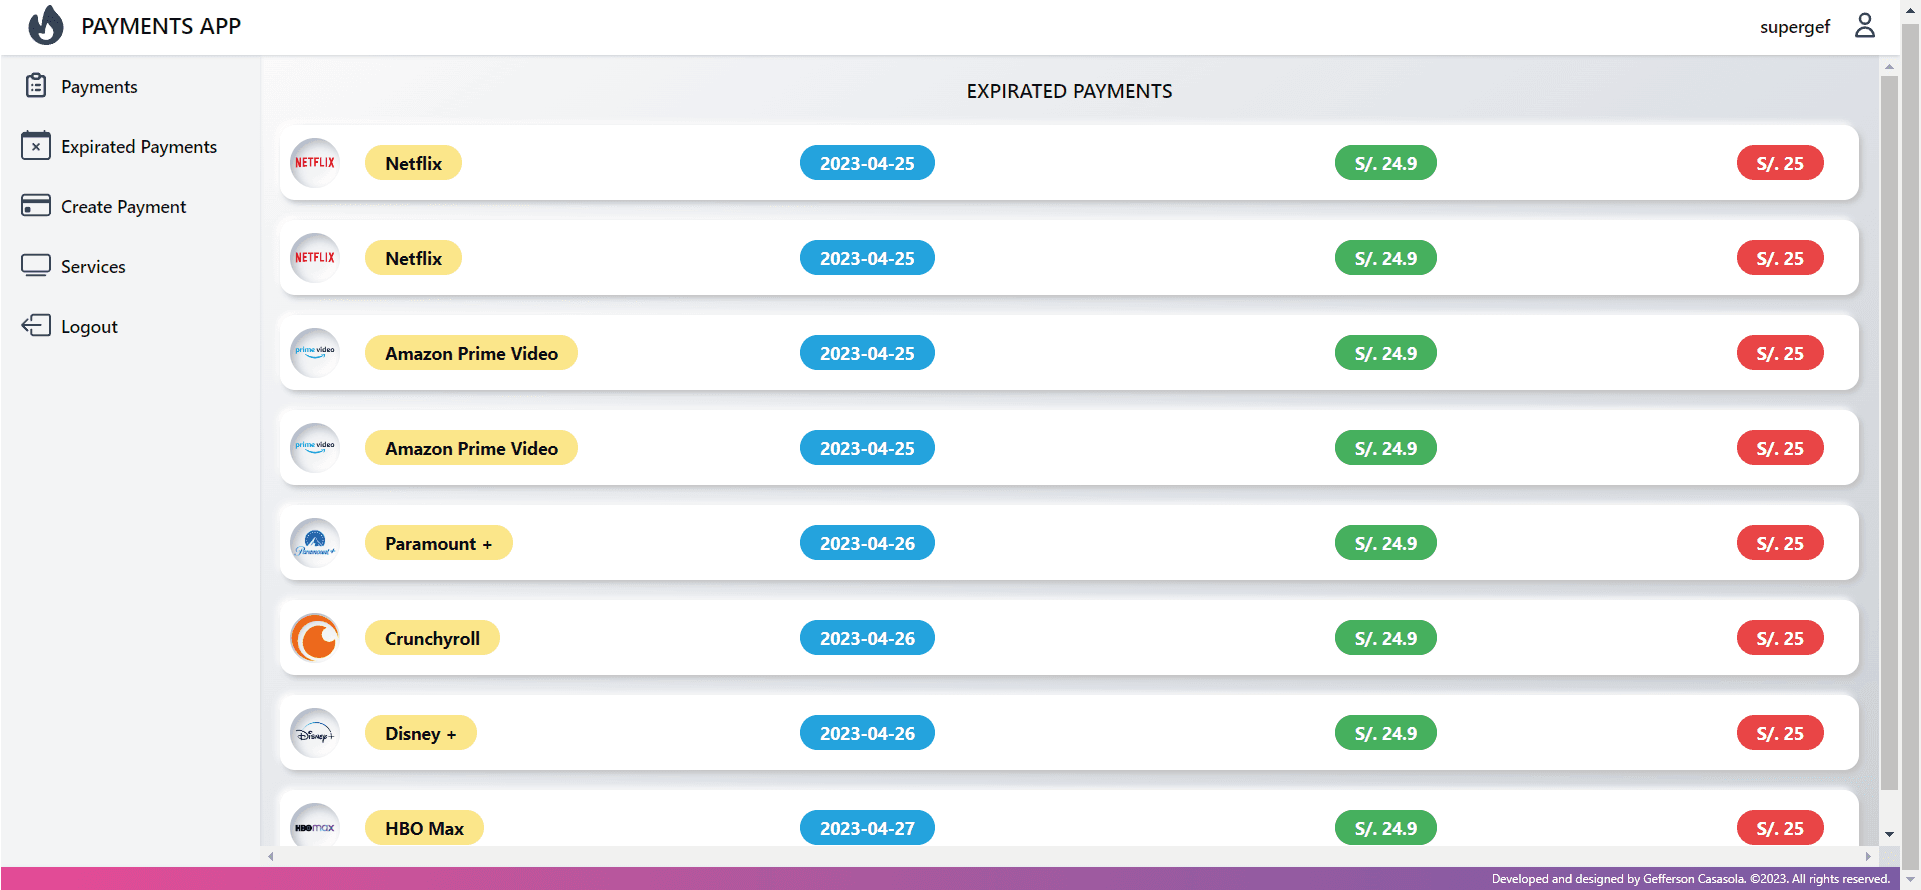Viewport: 1921px width, 890px height.
Task: Click the first Amazon Prime Video badge
Action: coord(471,353)
